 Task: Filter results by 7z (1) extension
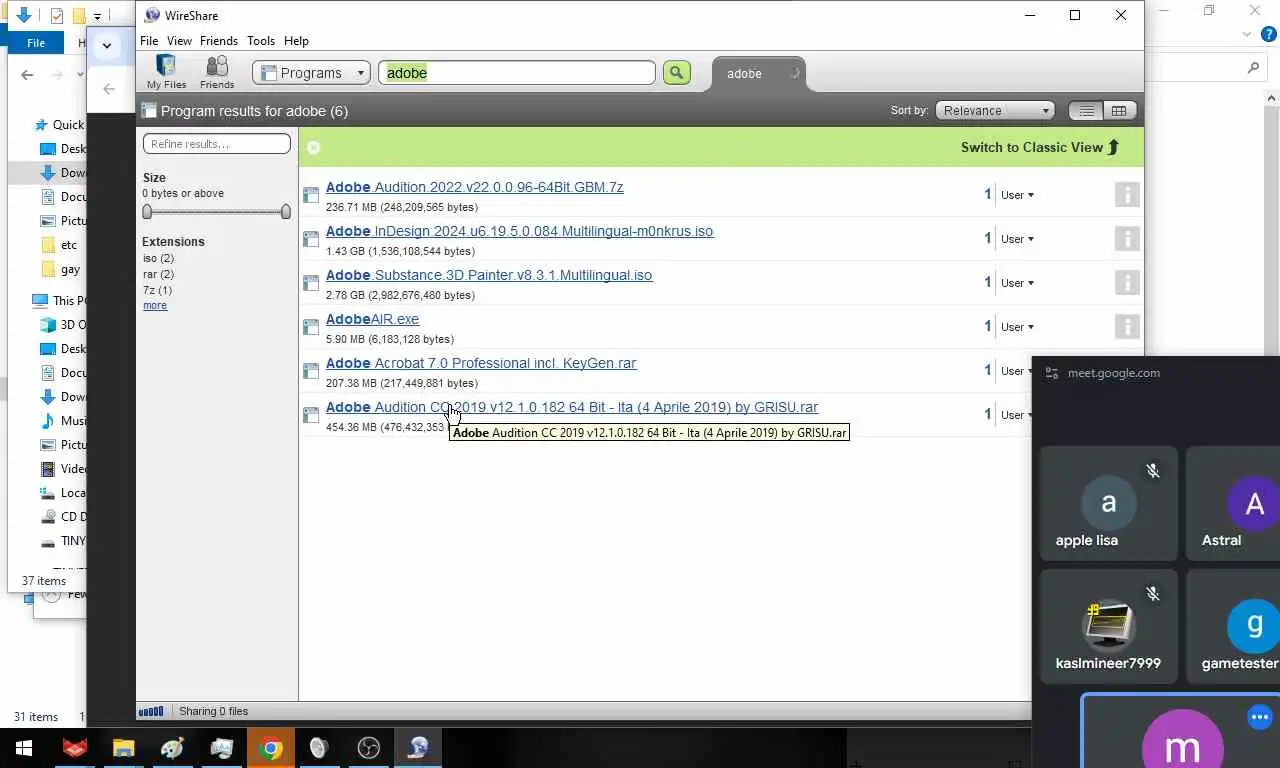(x=157, y=290)
